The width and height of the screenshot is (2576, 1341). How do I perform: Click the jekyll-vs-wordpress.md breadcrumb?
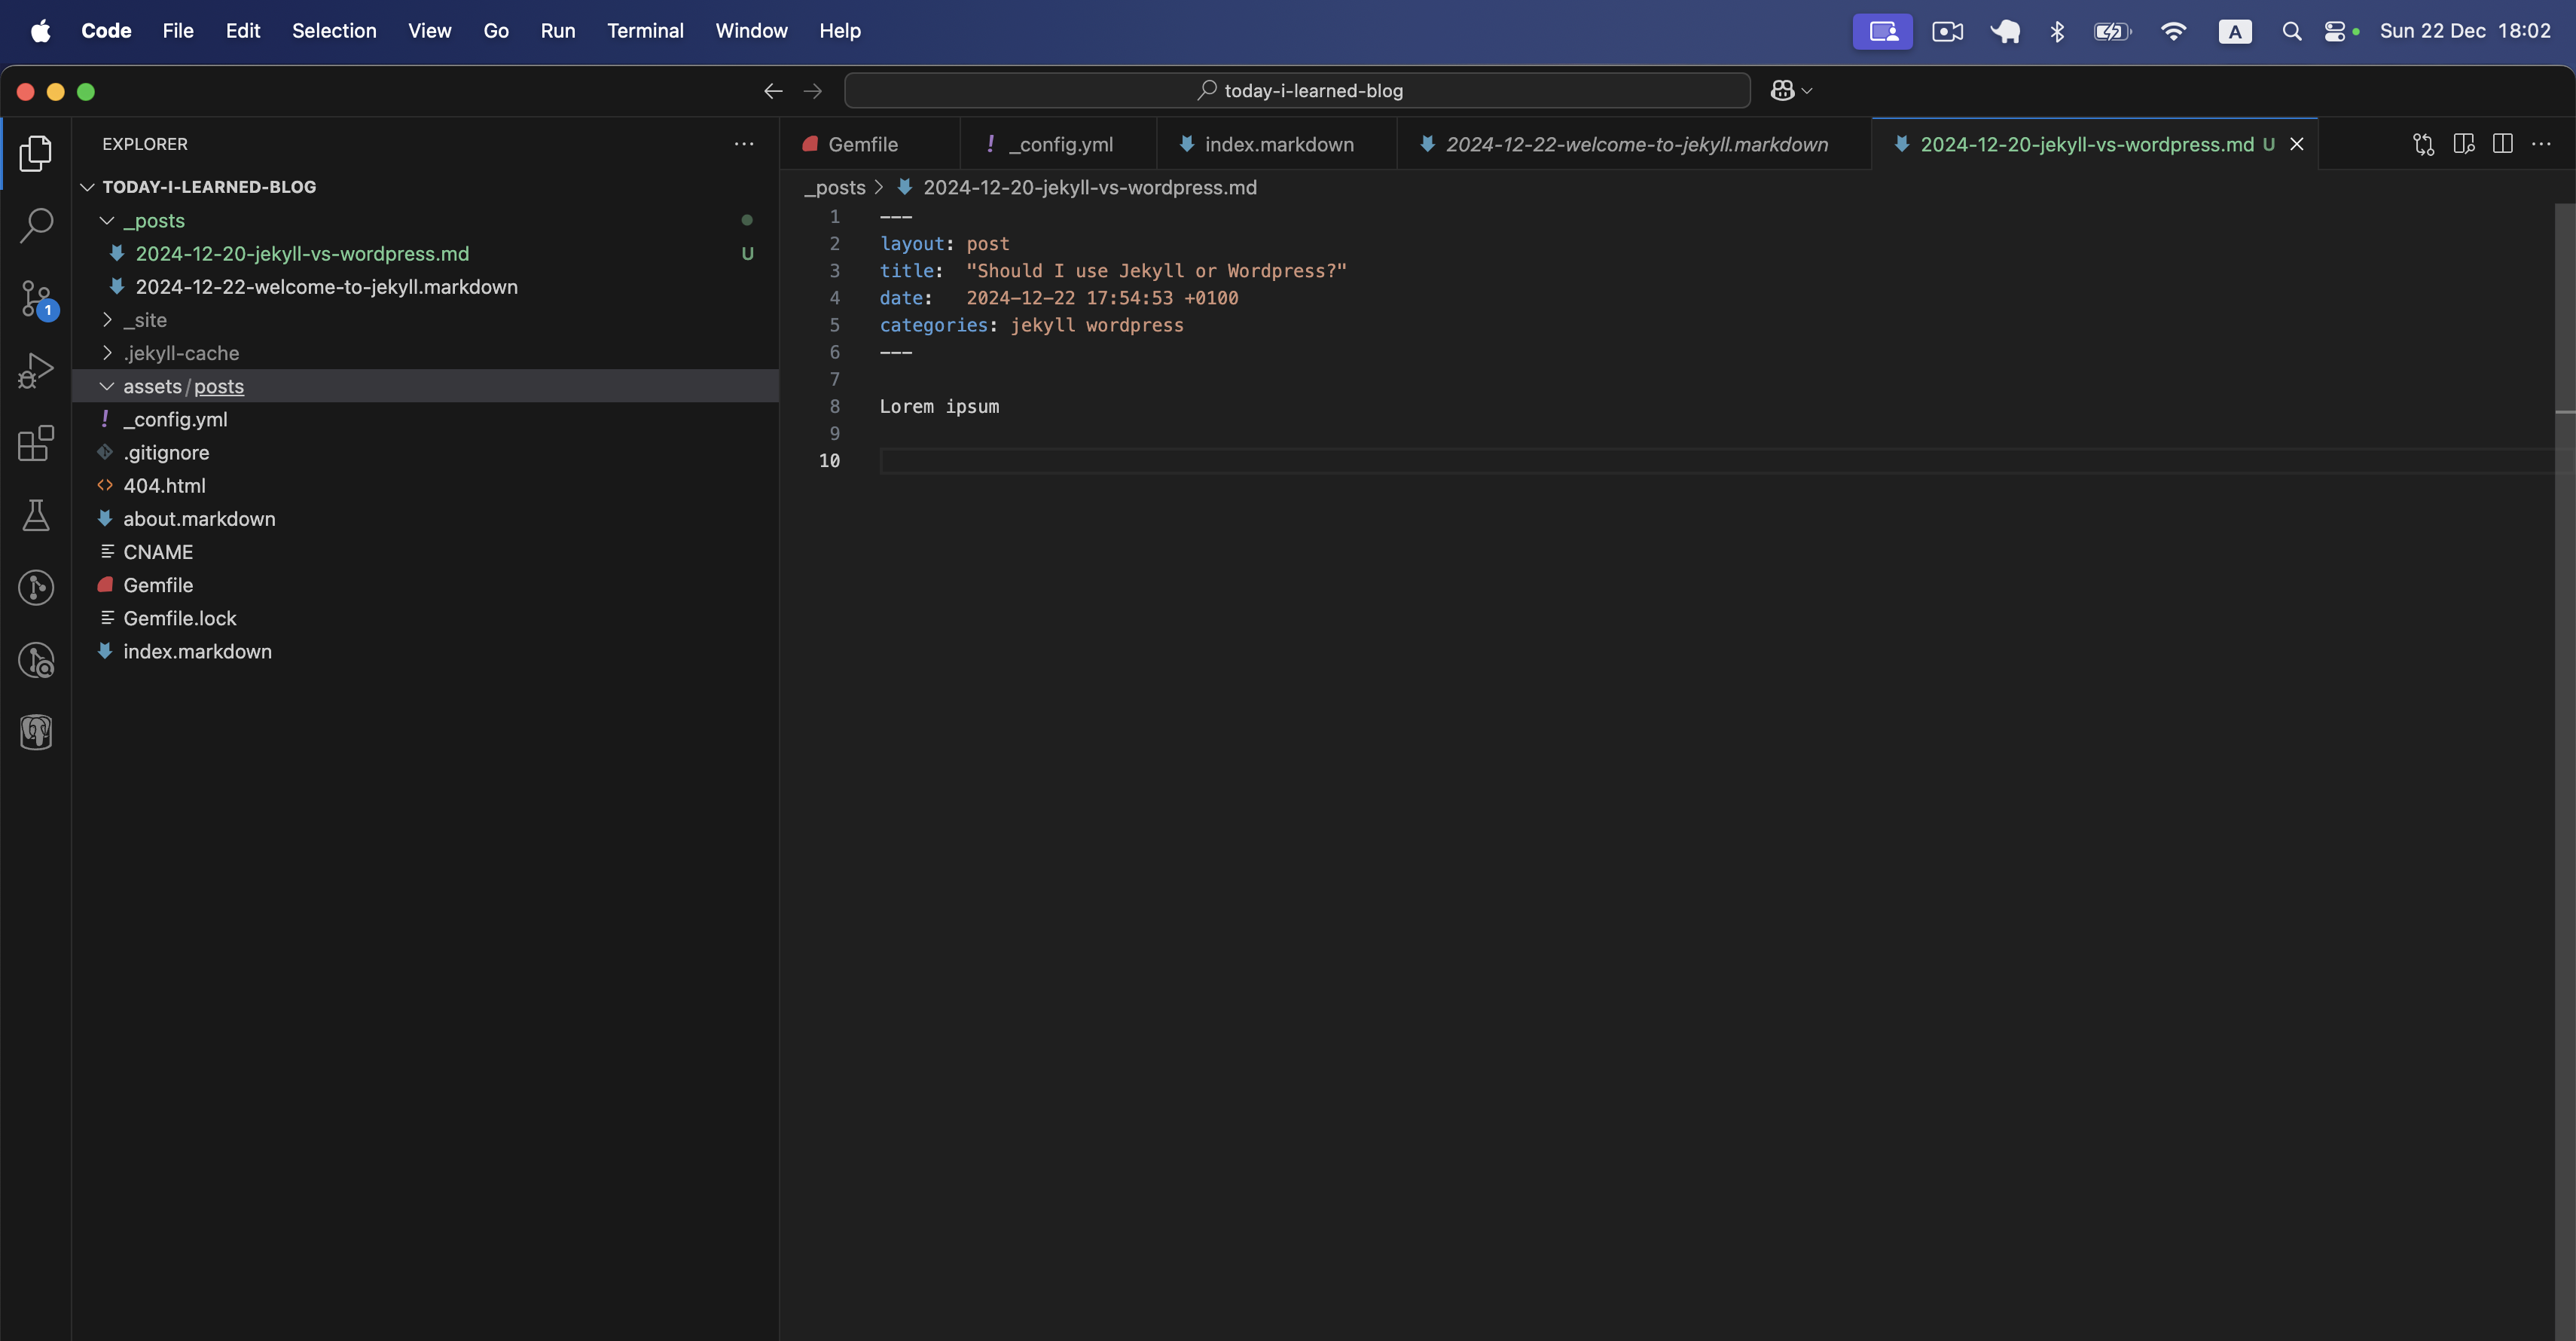pos(1089,187)
